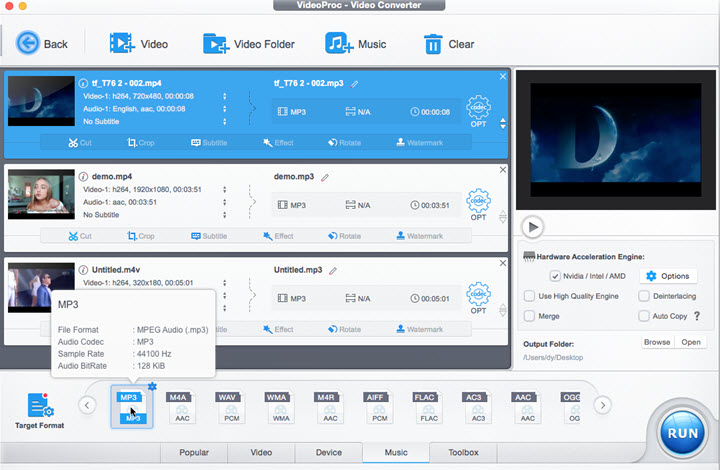Expand video track selector for demo.mp4
This screenshot has width=720, height=470.
pos(225,189)
